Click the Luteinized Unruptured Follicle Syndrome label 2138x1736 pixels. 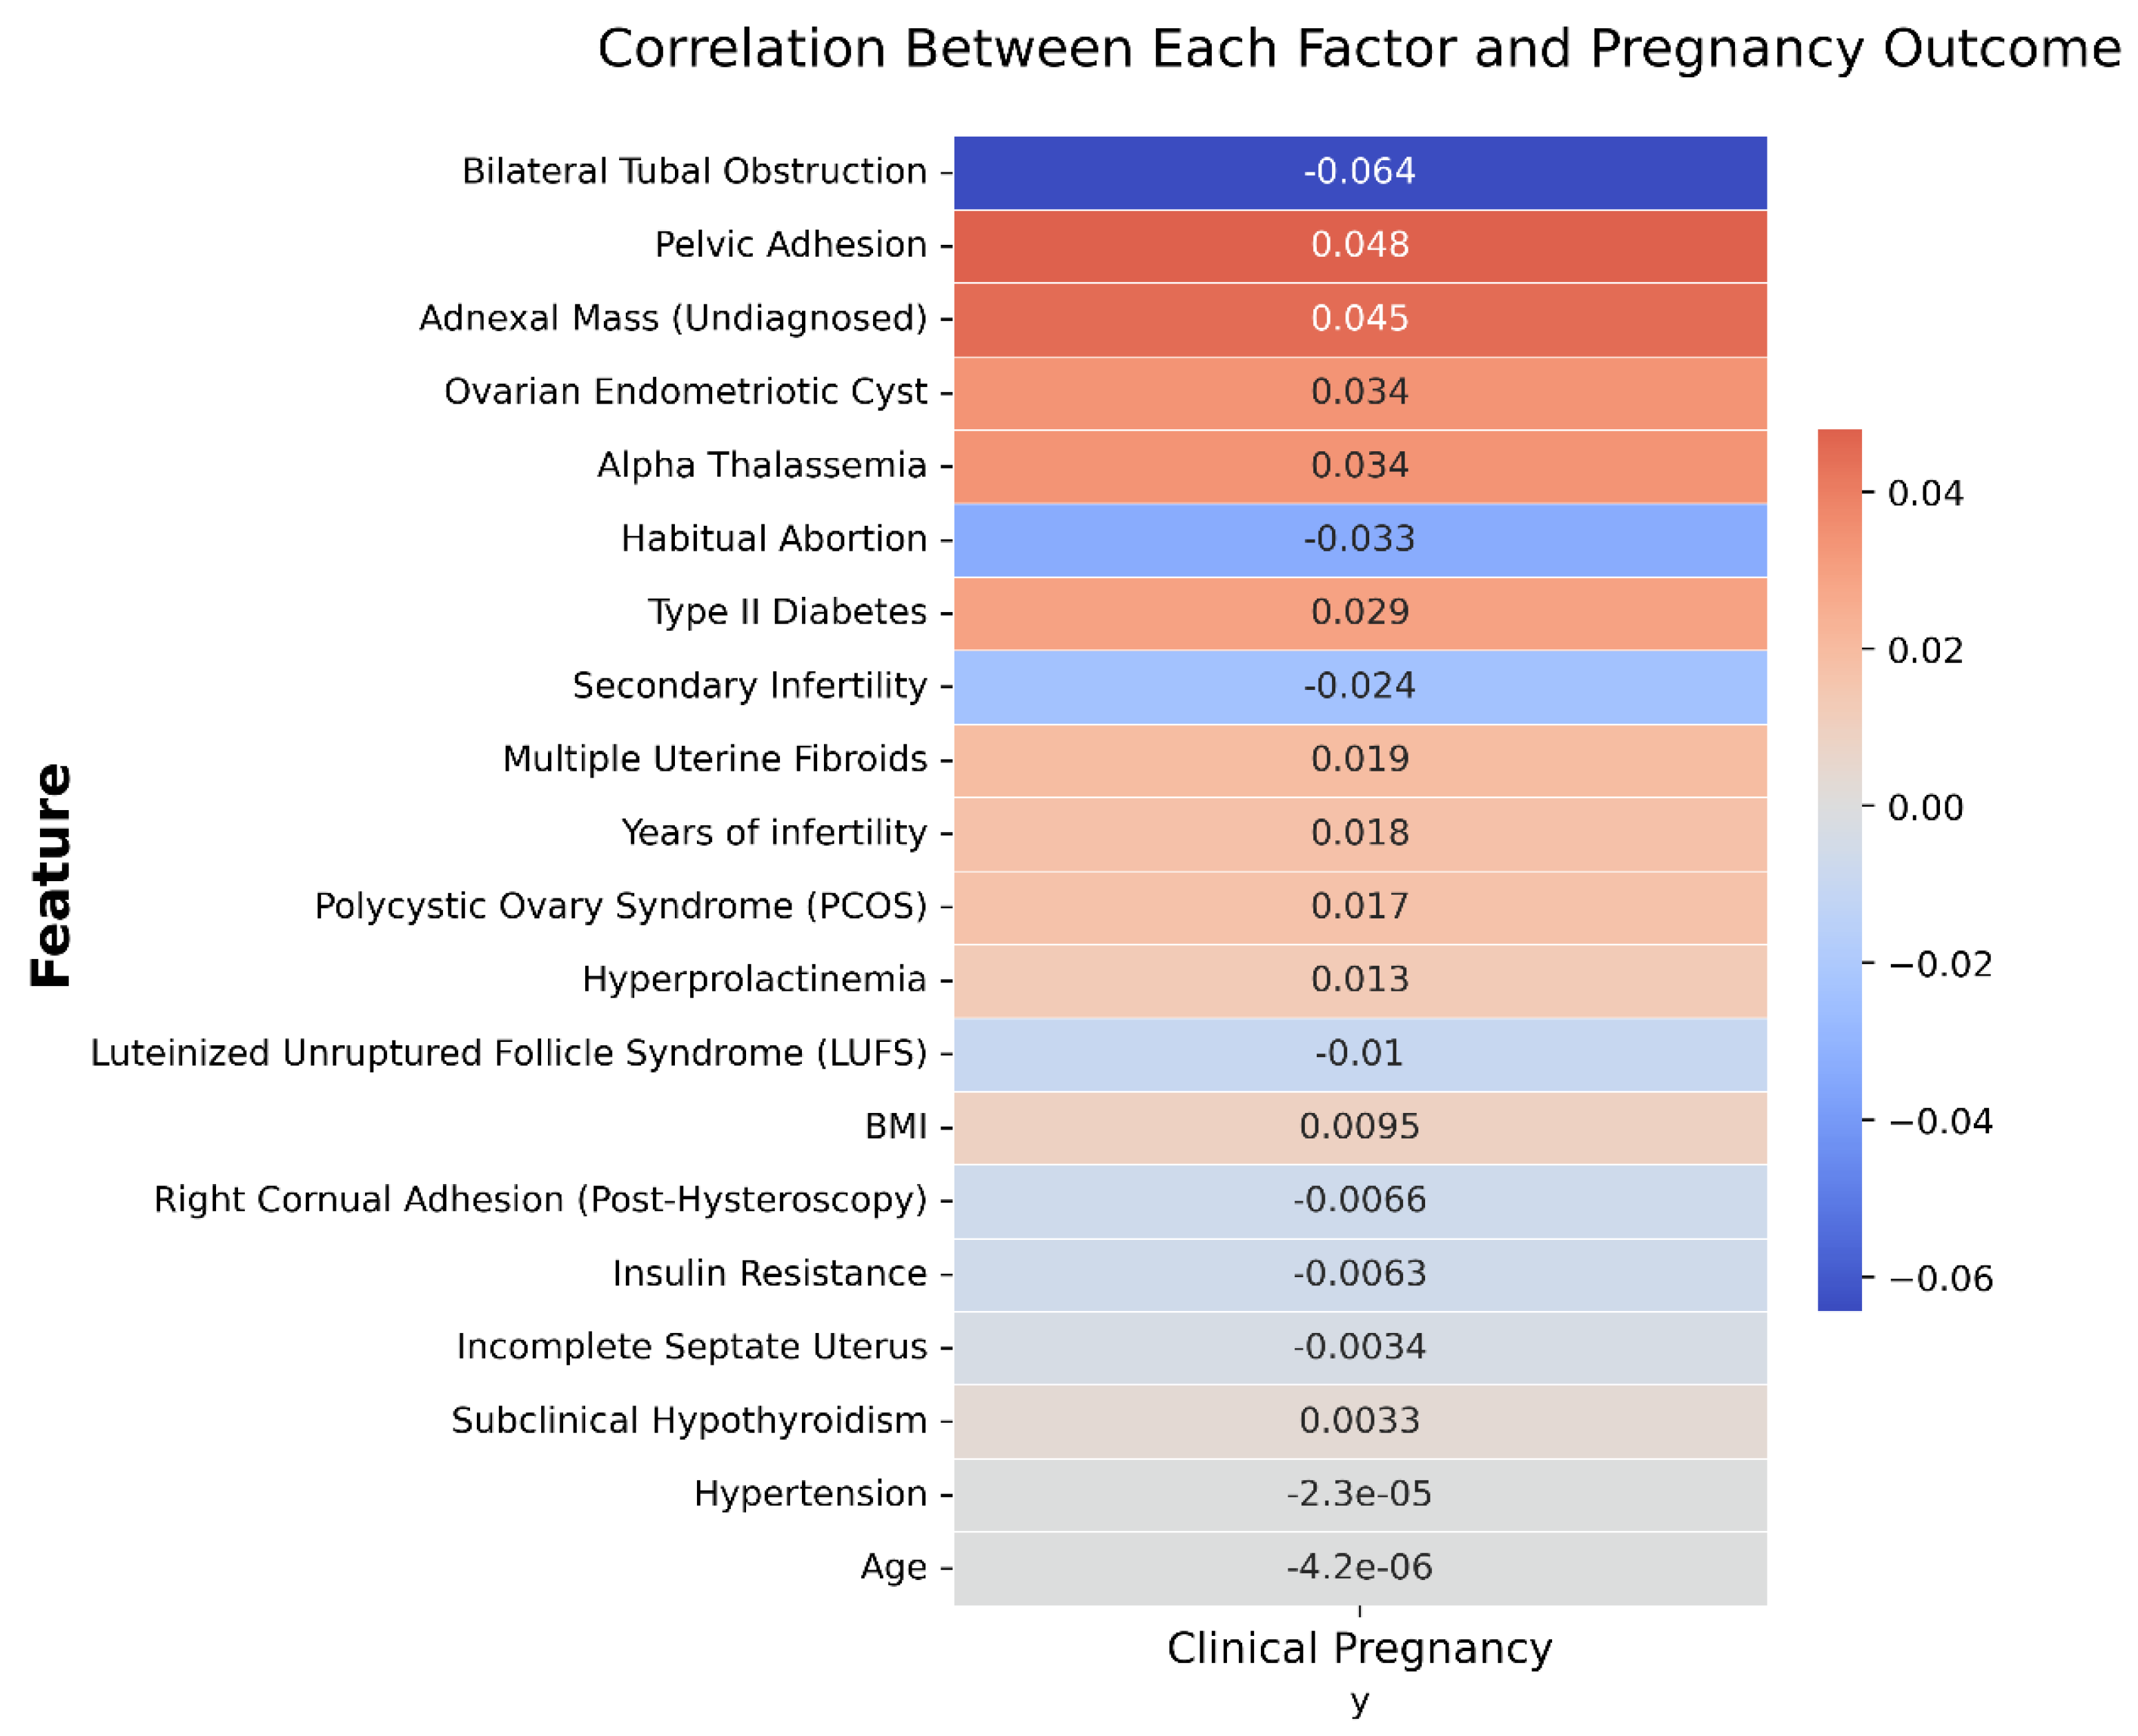508,1053
